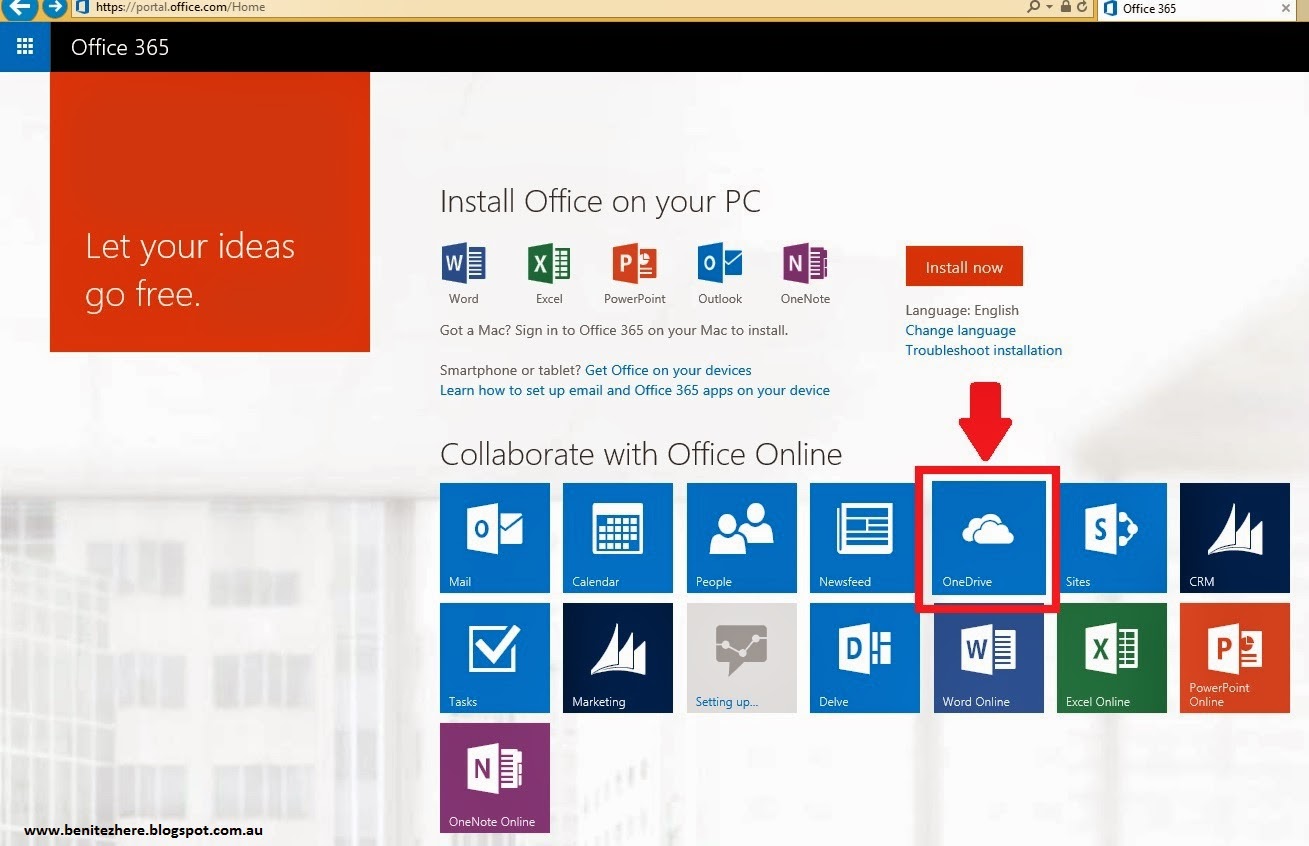
Task: Click the Excel install icon
Action: pos(549,264)
